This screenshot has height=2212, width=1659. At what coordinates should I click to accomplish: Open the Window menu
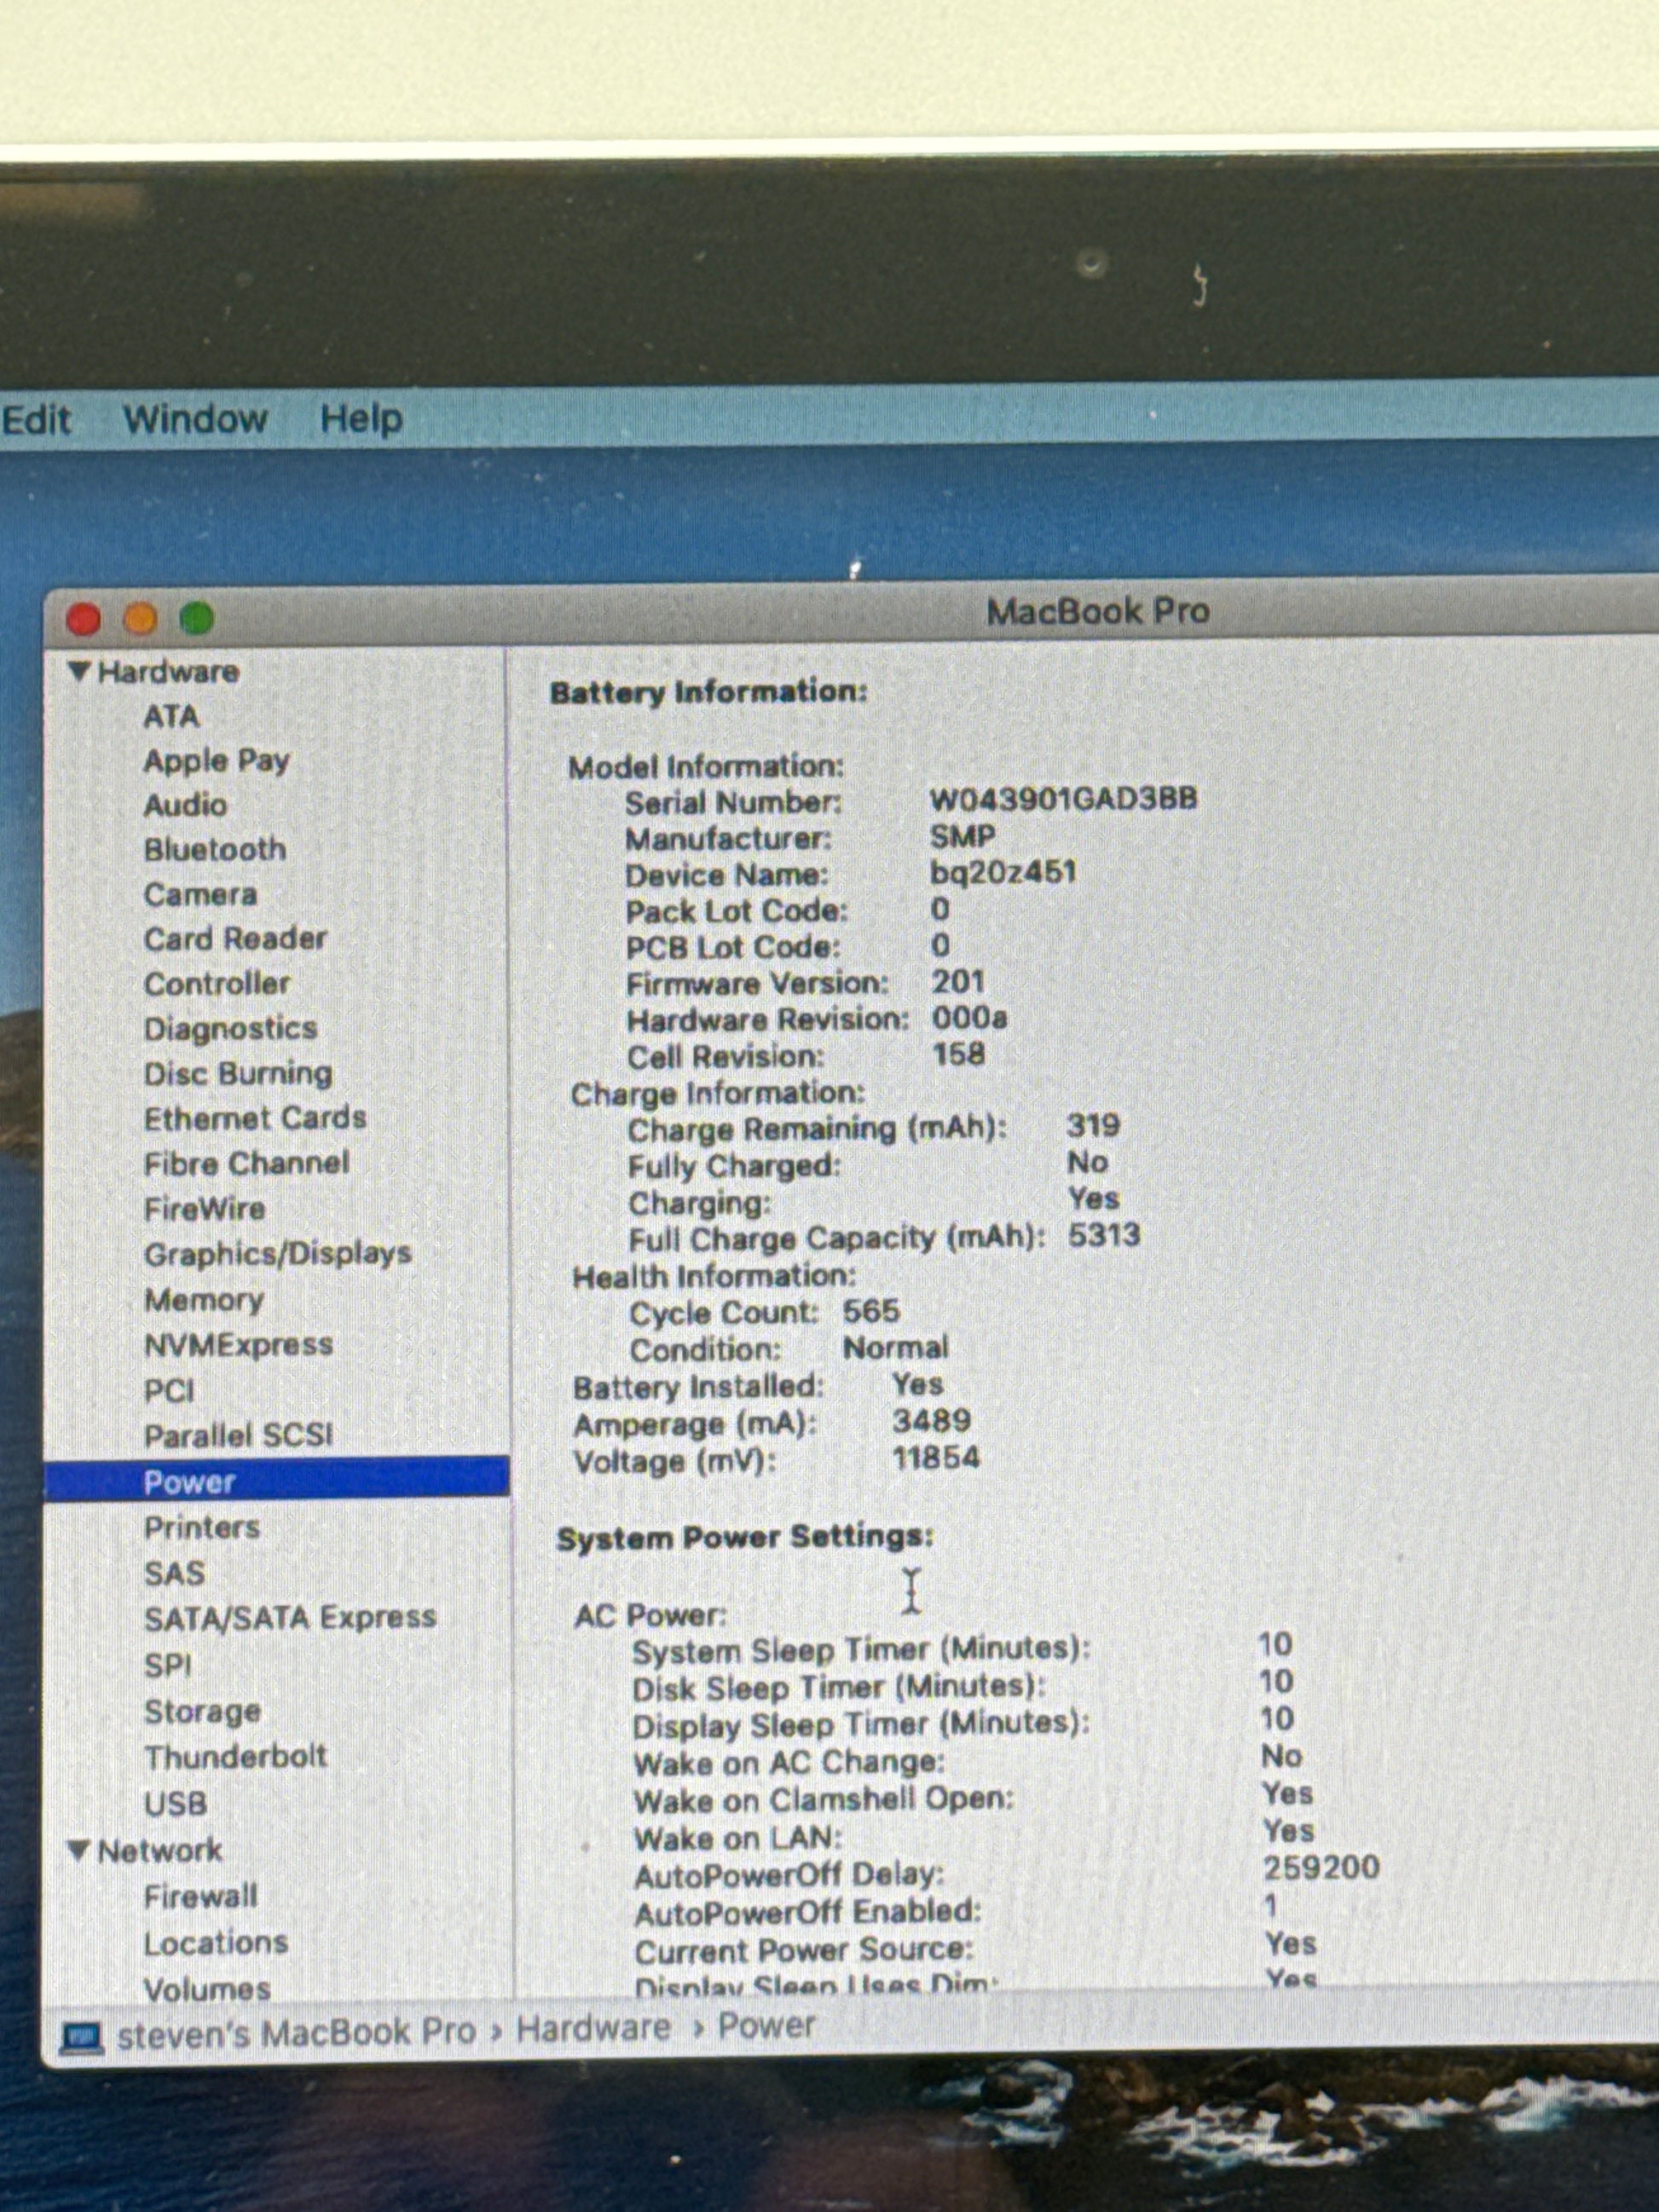[x=195, y=418]
